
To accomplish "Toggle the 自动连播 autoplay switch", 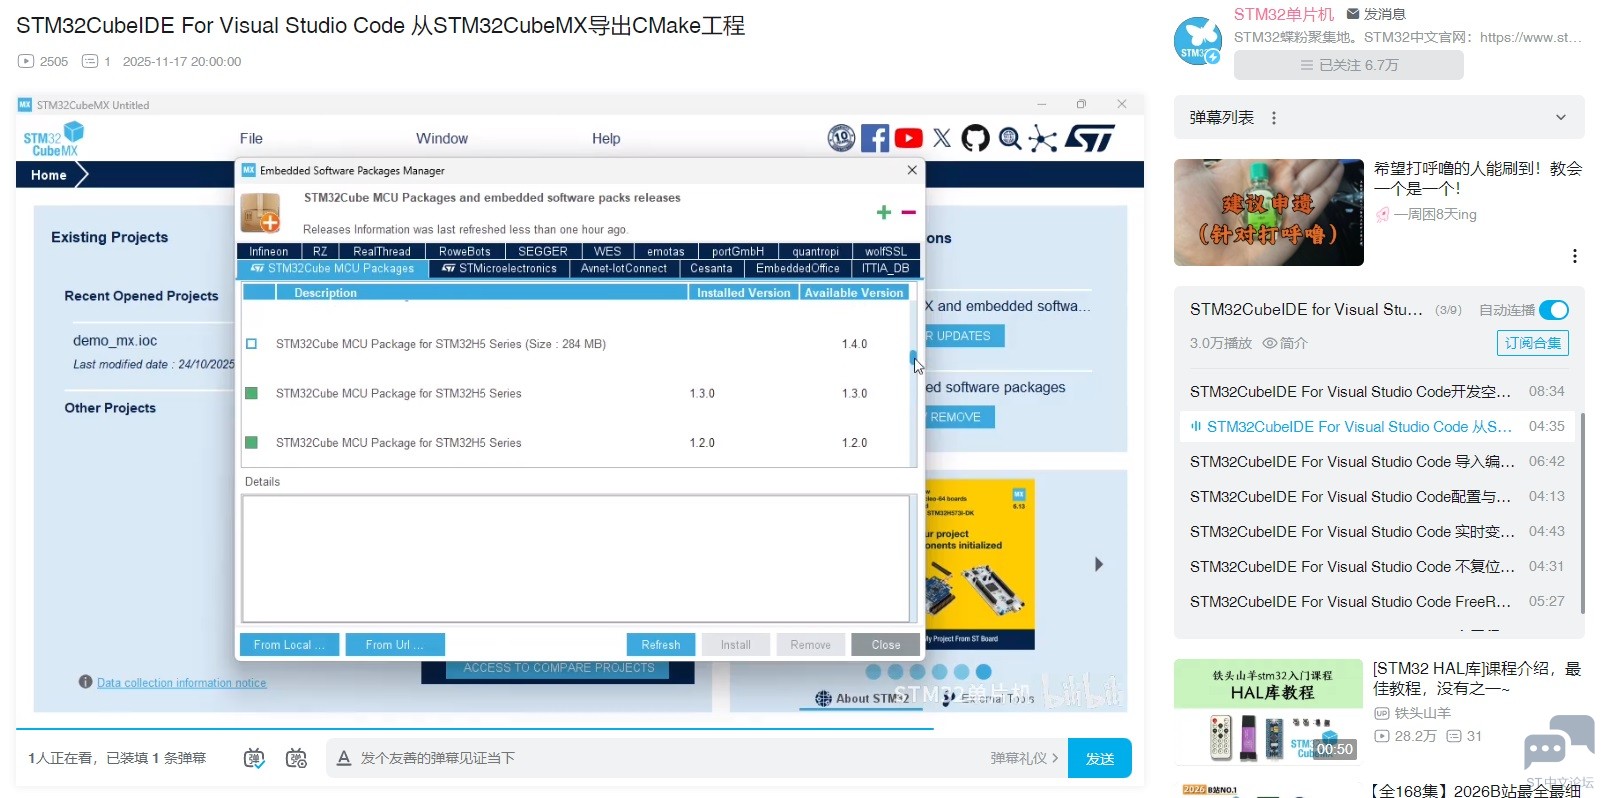I will point(1554,310).
